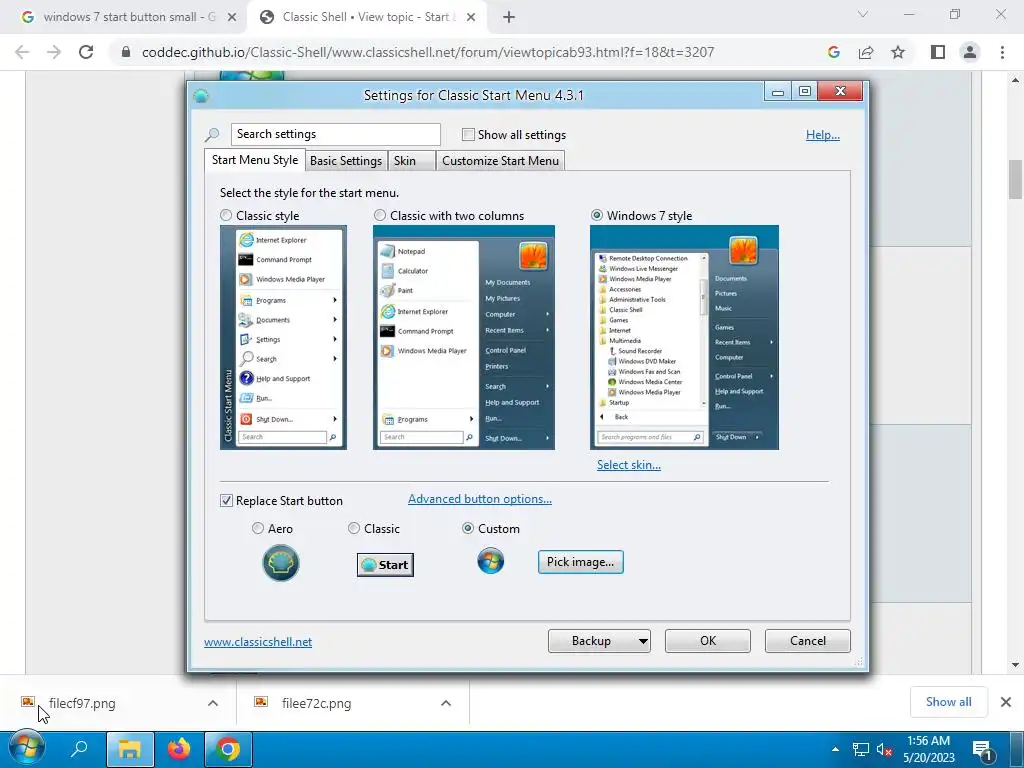Open Google icon in address bar

(833, 52)
